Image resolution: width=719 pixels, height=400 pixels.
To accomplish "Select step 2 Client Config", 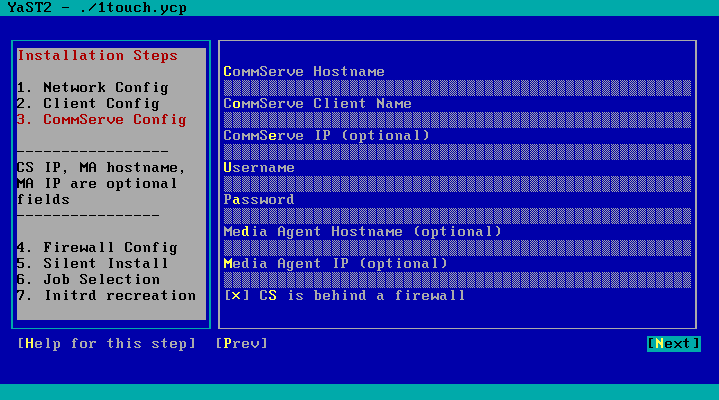I will click(88, 103).
